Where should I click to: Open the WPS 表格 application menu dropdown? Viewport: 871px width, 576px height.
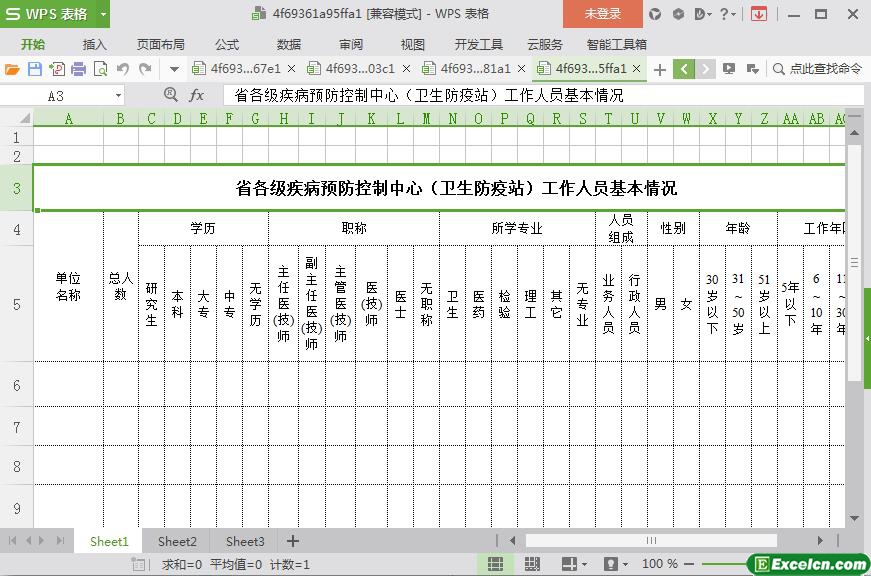click(x=103, y=14)
